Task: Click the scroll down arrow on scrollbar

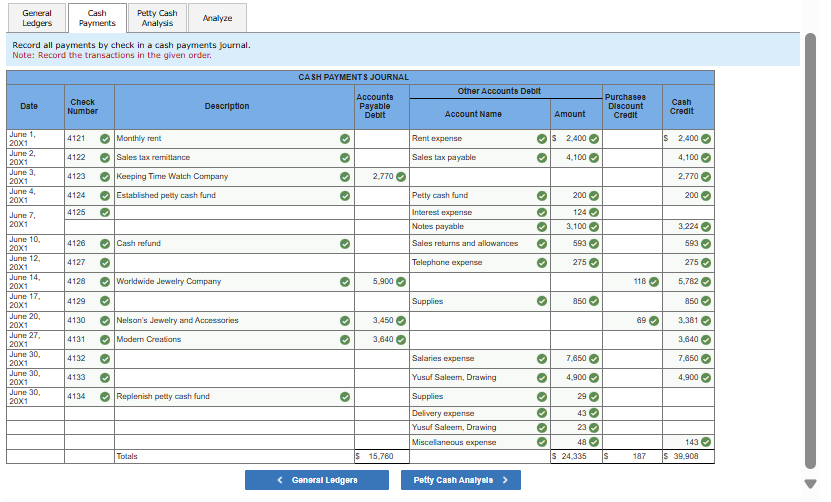Action: click(810, 484)
